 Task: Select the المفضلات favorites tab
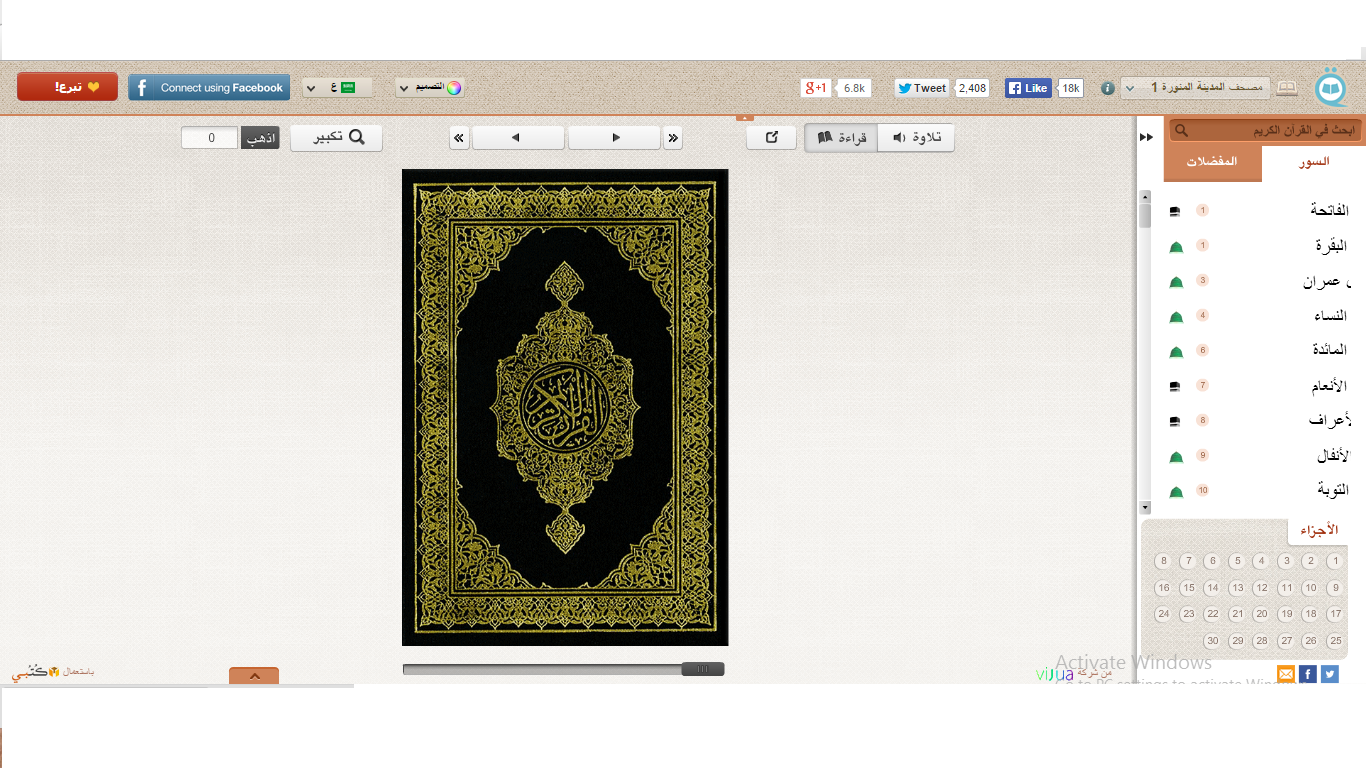coord(1212,163)
